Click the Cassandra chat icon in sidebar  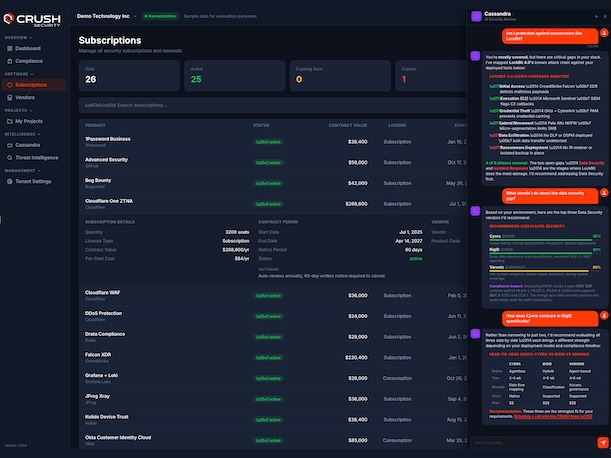(x=10, y=145)
